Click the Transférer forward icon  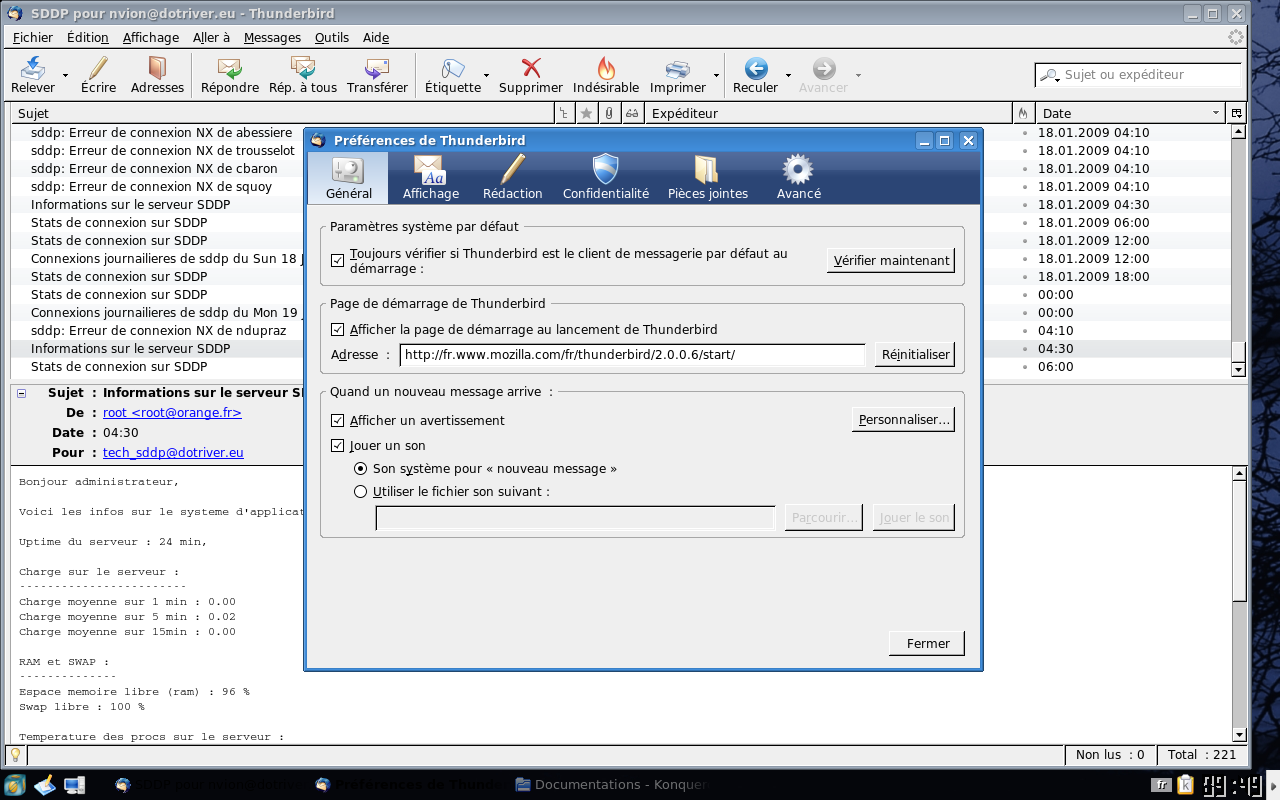coord(377,69)
